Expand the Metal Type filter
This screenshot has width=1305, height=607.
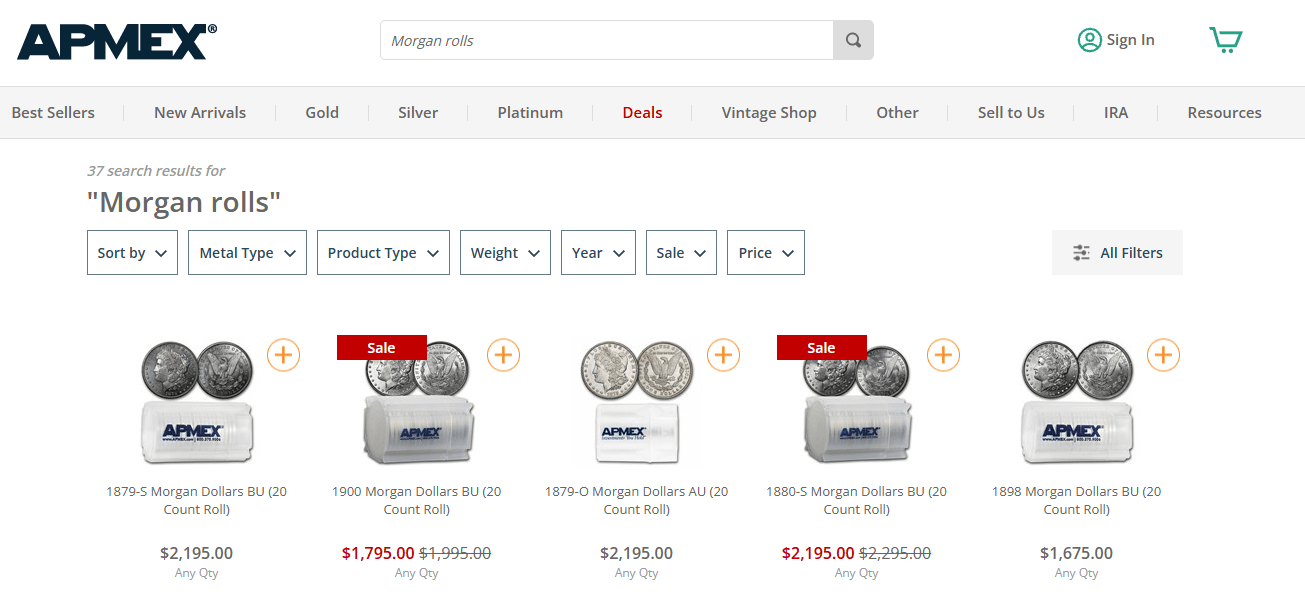pos(247,253)
